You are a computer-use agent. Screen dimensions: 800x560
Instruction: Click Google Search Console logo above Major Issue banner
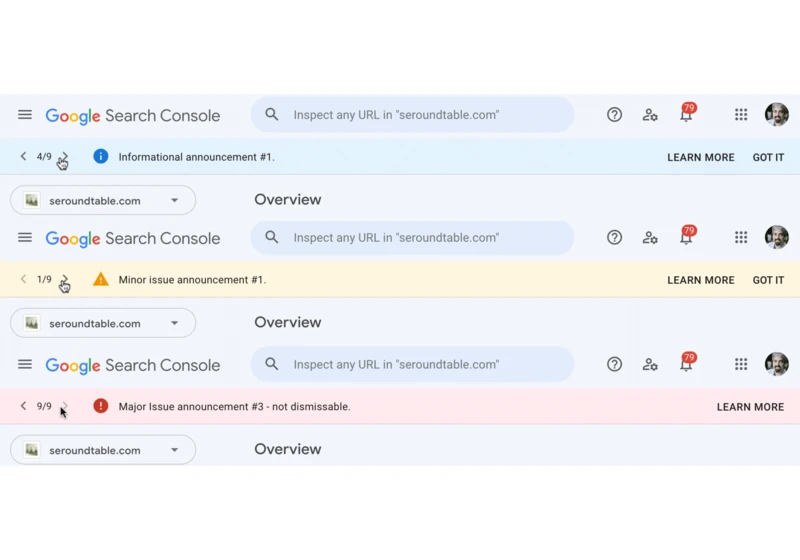[133, 365]
